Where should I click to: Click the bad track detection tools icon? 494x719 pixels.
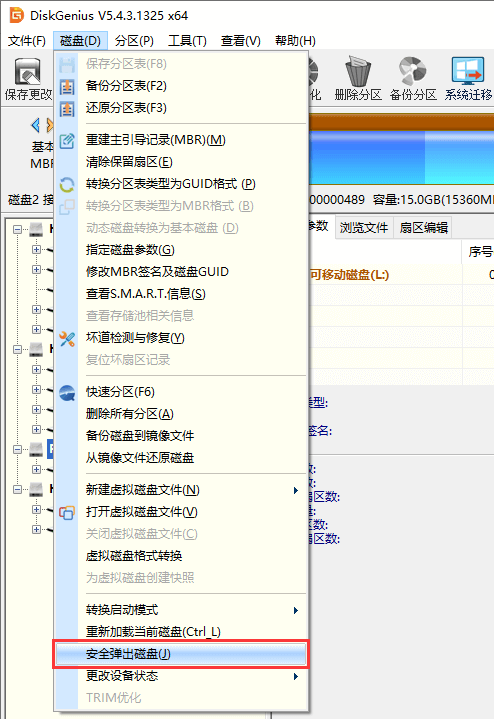point(67,338)
